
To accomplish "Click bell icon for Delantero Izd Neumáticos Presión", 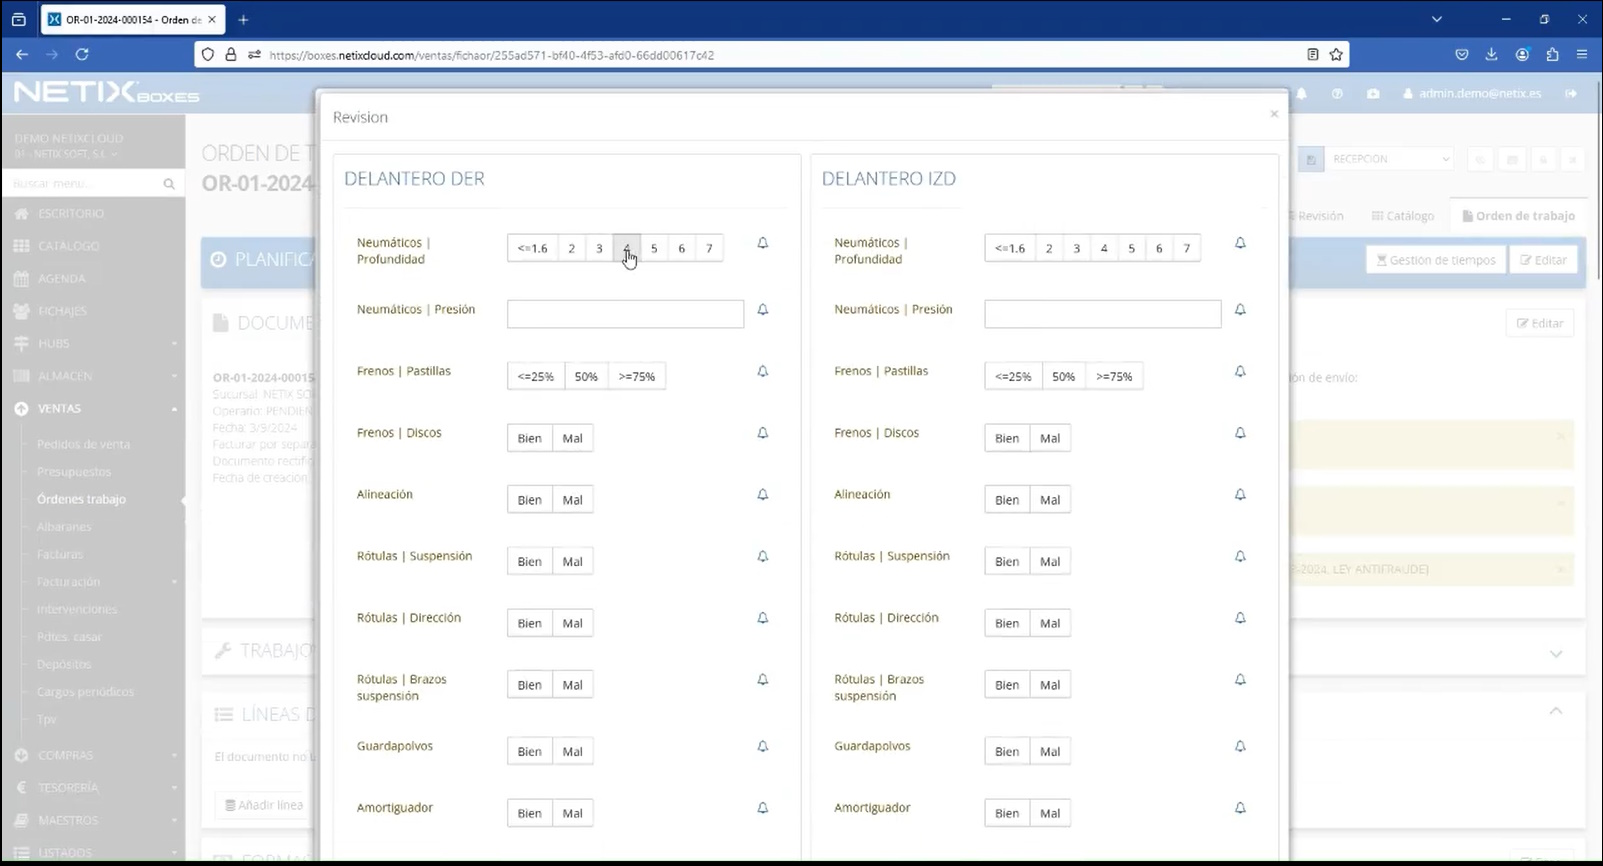I will pyautogui.click(x=1240, y=310).
